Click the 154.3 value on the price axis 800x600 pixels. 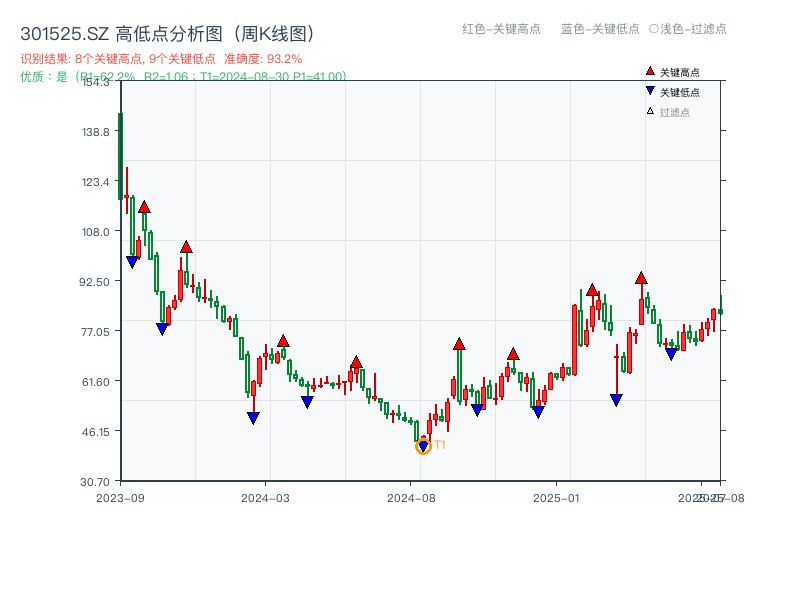[98, 85]
